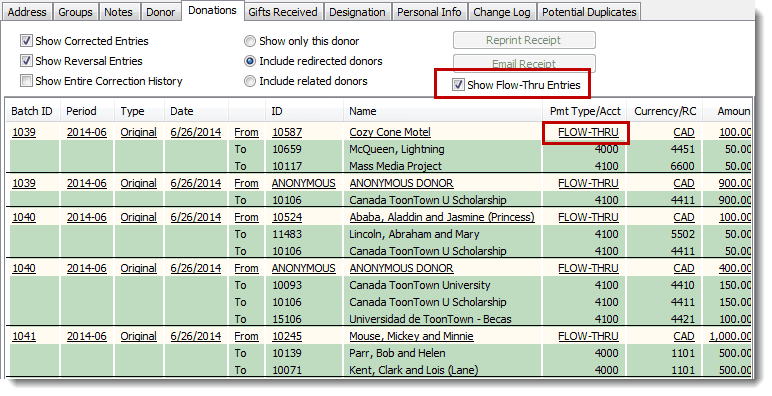Click FLOW-THRU link for Cozy Cone Motel
The image size is (772, 396).
coord(588,132)
